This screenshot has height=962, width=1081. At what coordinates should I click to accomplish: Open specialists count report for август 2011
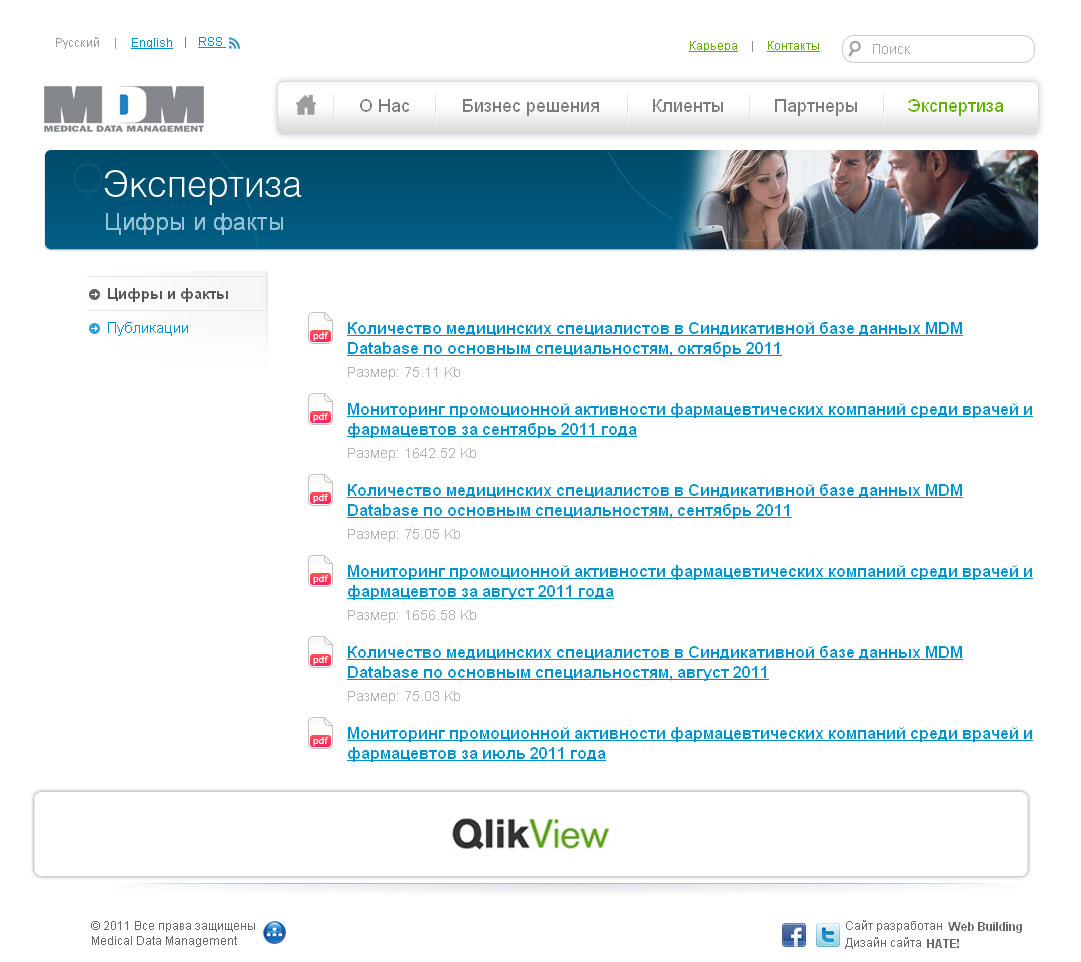(654, 663)
